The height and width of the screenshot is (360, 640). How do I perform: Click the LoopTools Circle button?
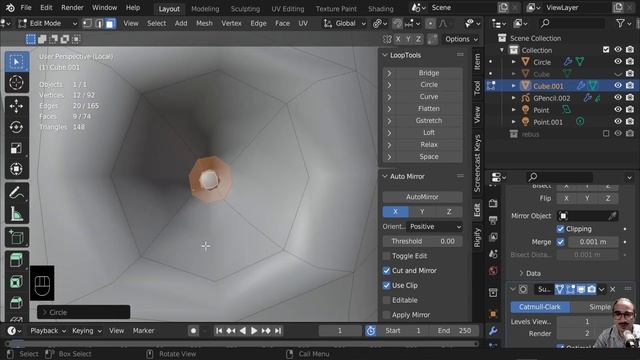[429, 85]
